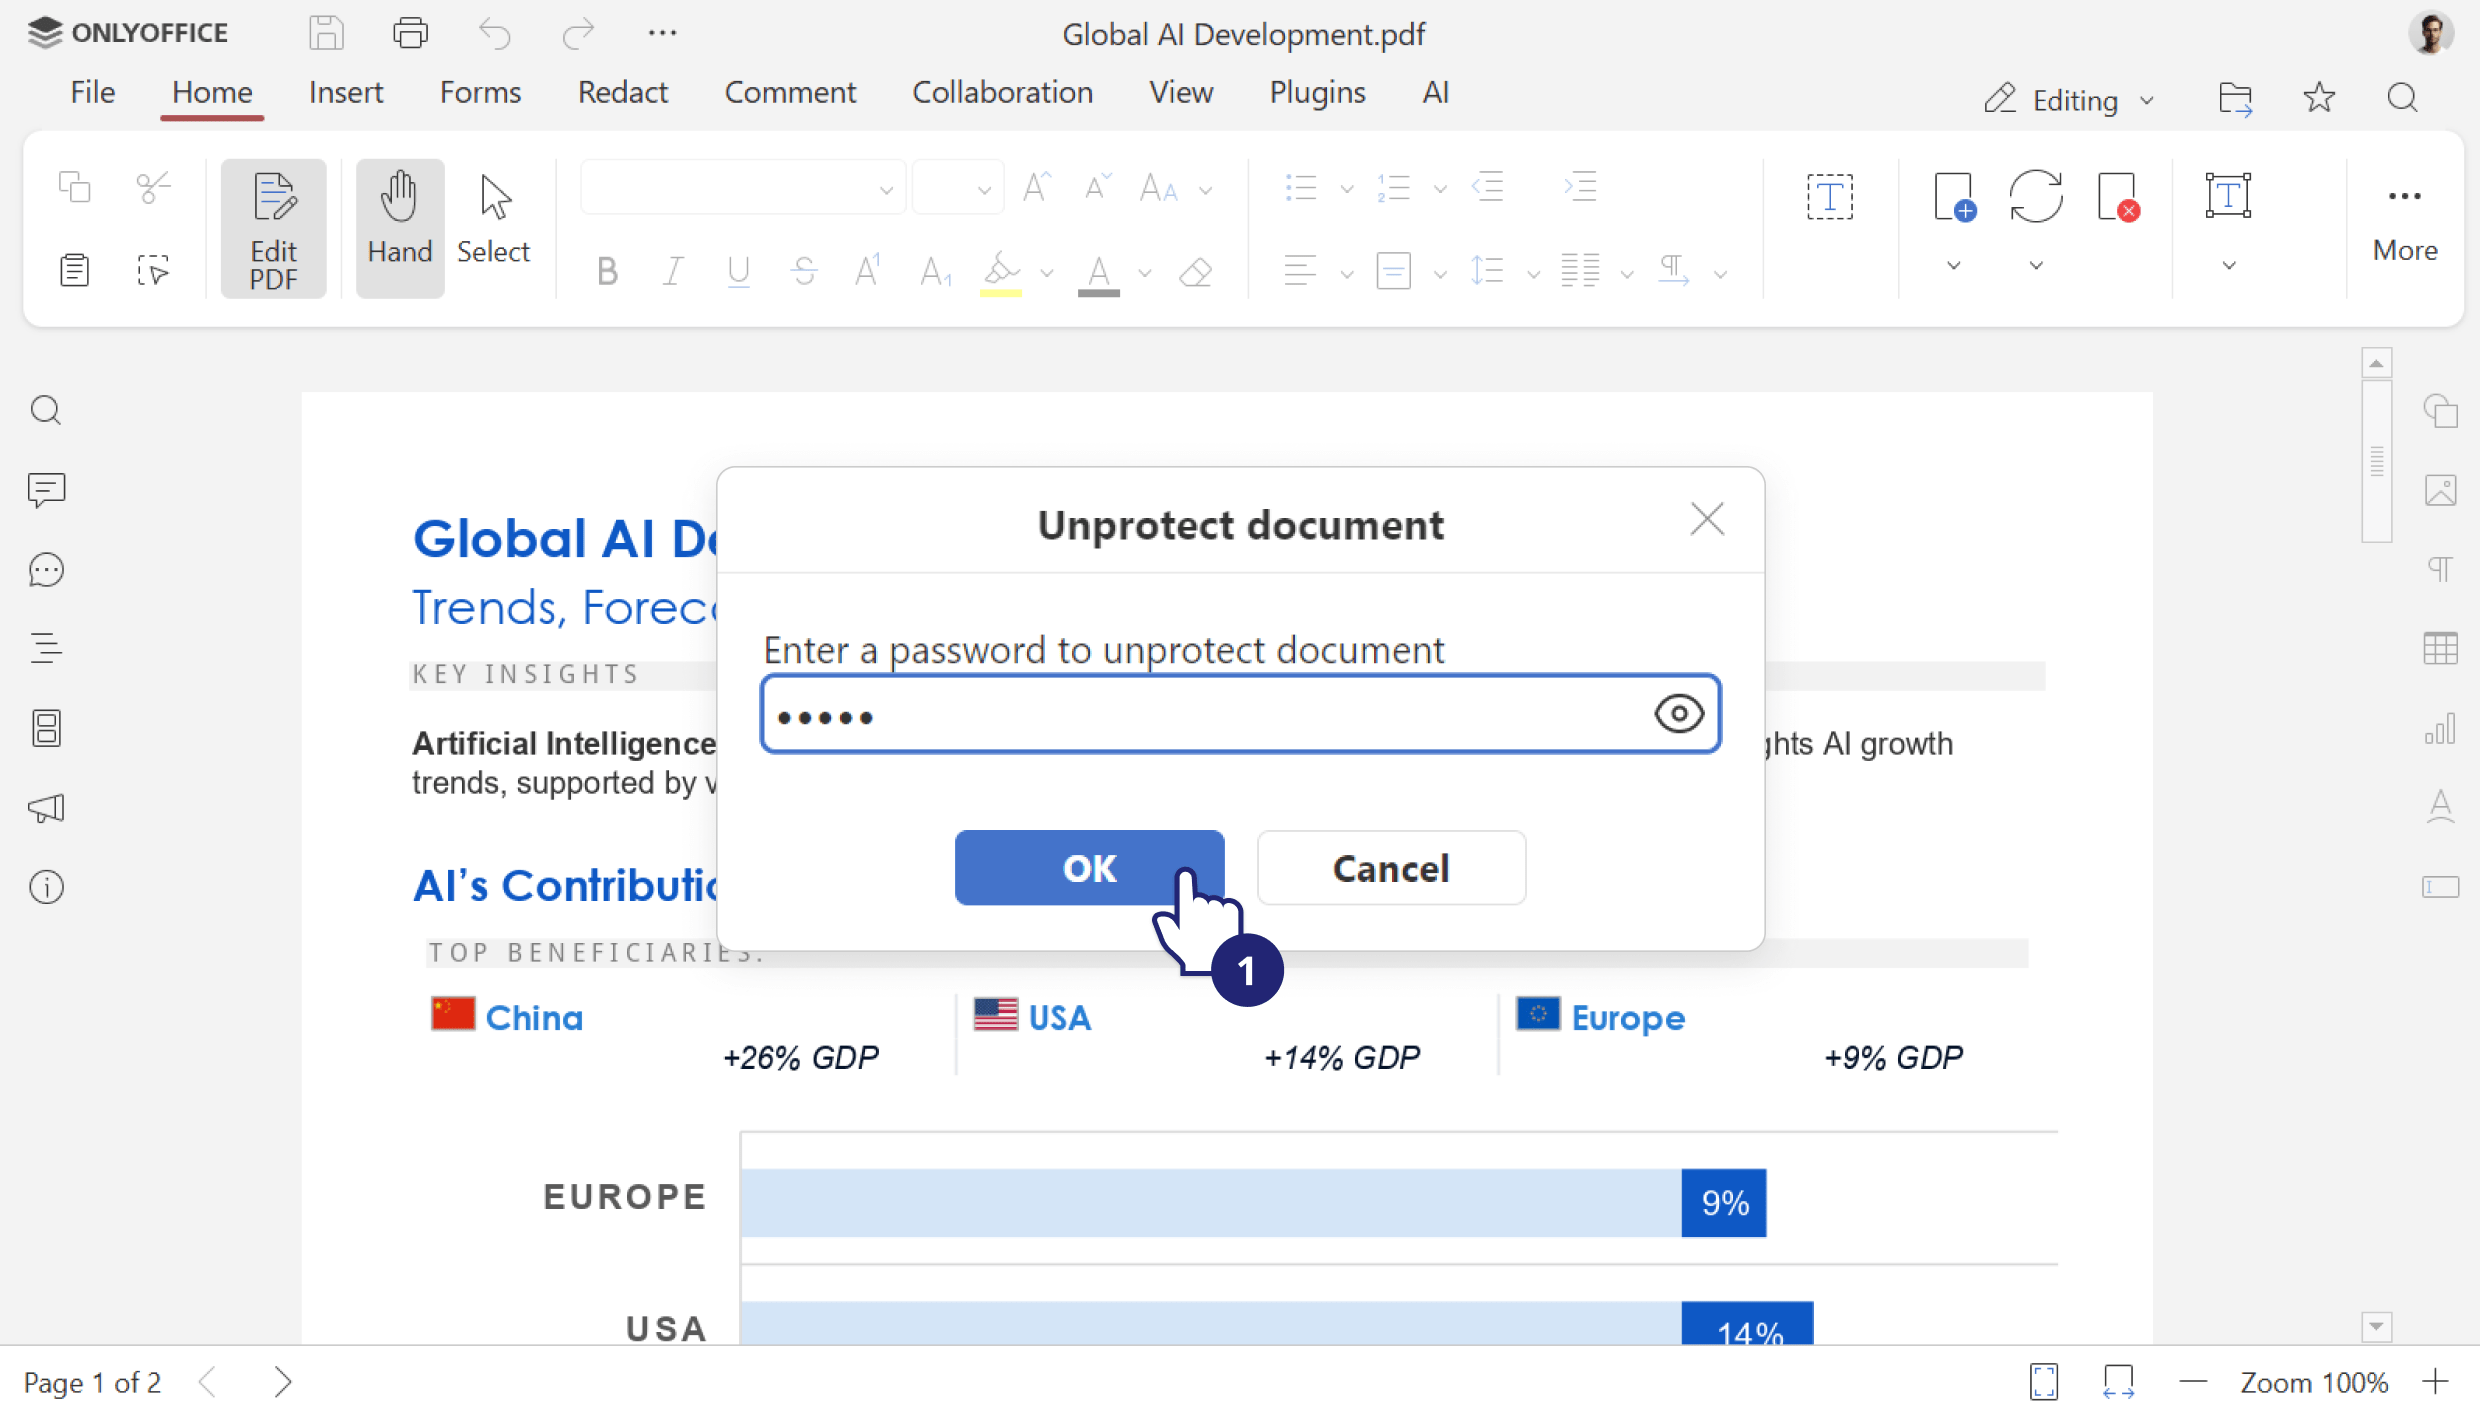Screen dimensions: 2480x1416
Task: Expand the line spacing options
Action: (1535, 270)
